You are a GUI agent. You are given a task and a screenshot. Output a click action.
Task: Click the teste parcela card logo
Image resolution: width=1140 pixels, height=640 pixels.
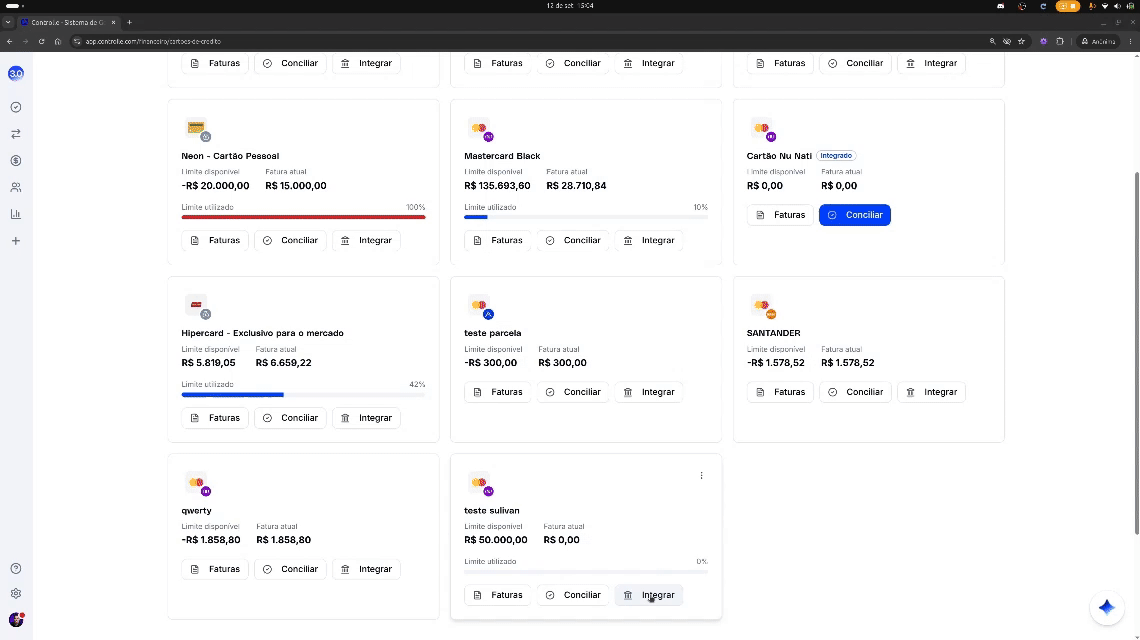click(x=480, y=307)
